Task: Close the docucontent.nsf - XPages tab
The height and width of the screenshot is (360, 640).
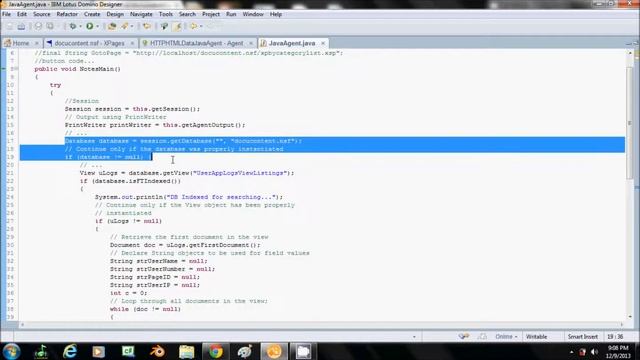Action: pyautogui.click(x=132, y=43)
